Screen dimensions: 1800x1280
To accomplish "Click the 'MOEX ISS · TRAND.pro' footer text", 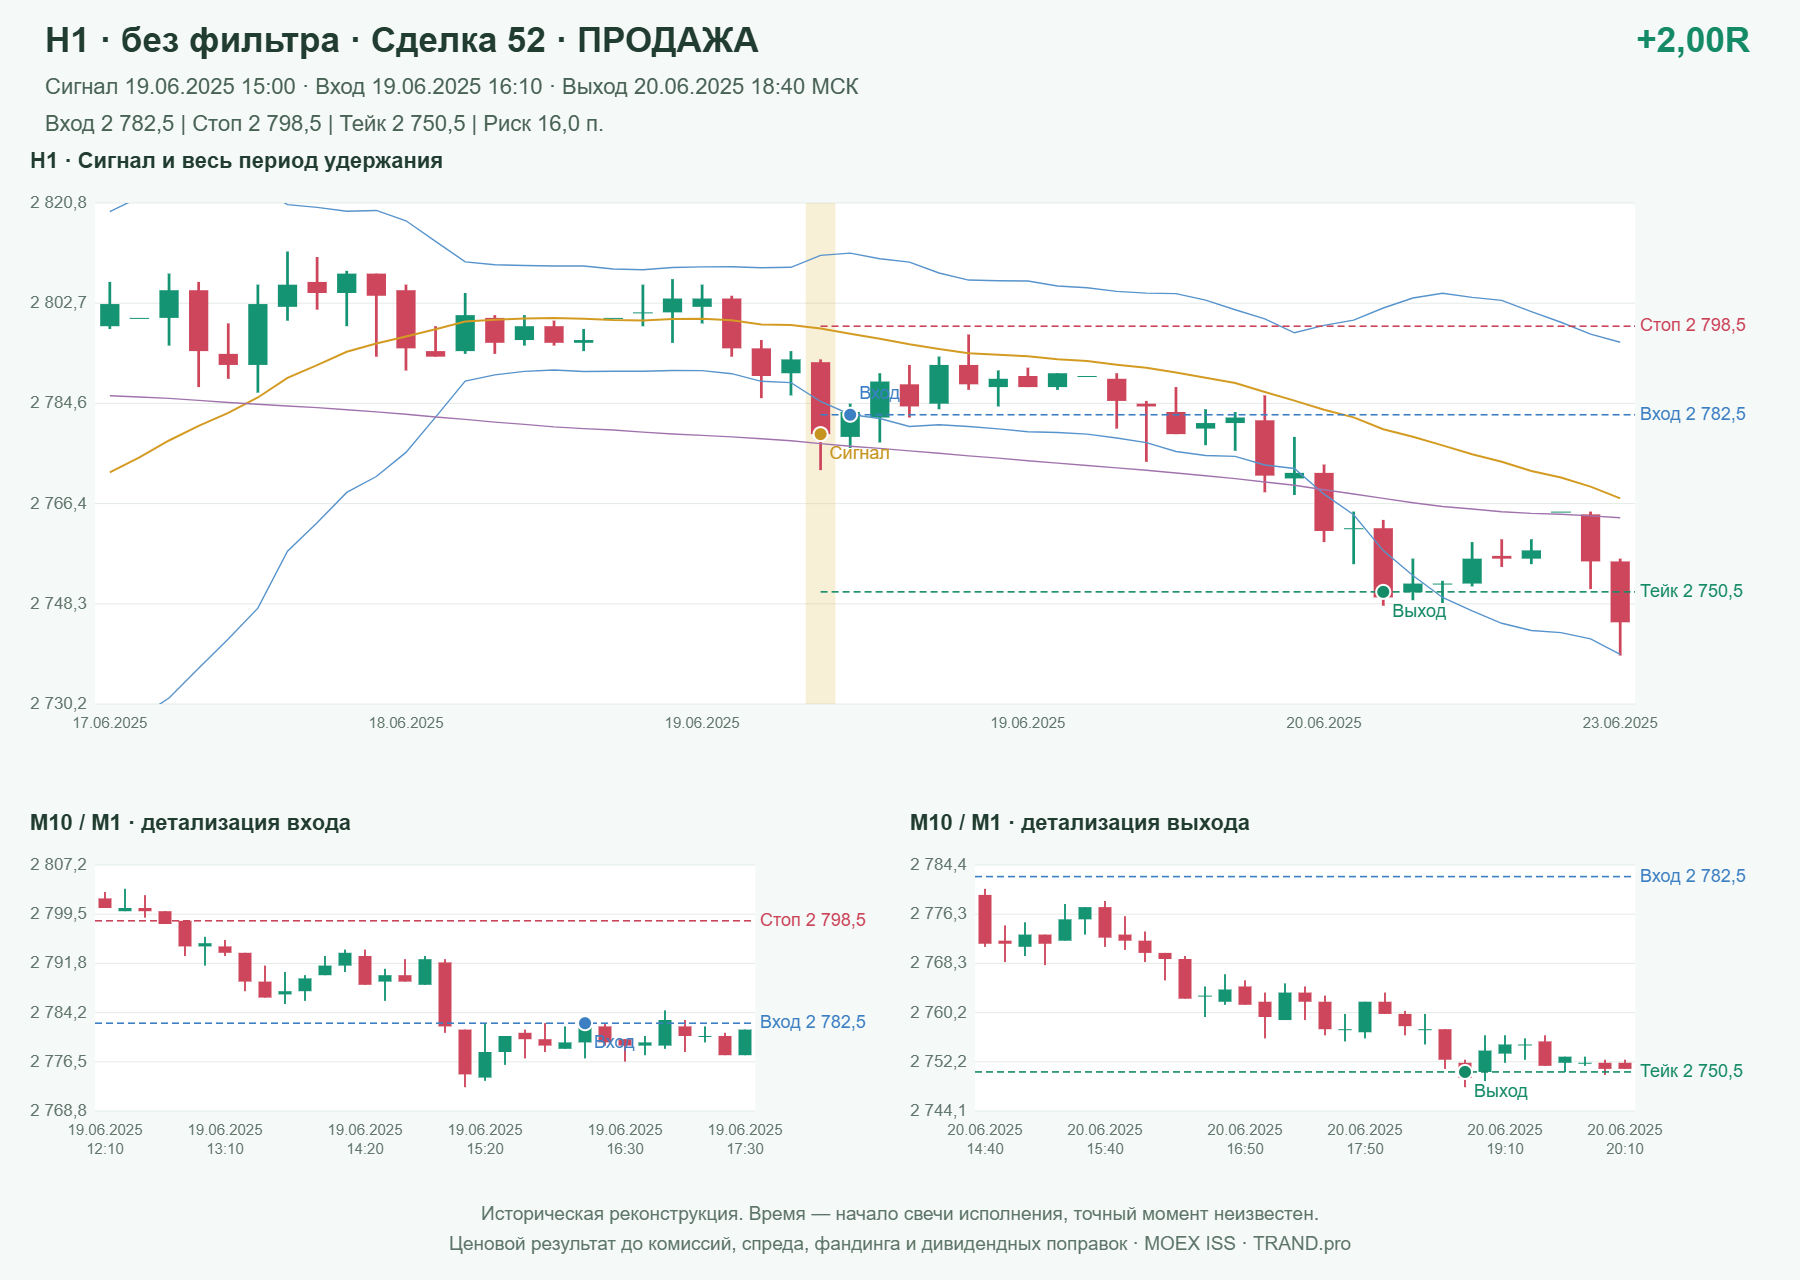I will point(1247,1244).
